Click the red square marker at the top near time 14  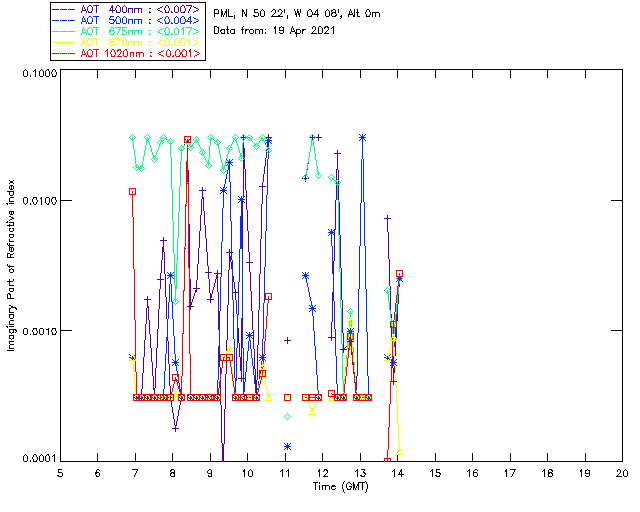400,274
